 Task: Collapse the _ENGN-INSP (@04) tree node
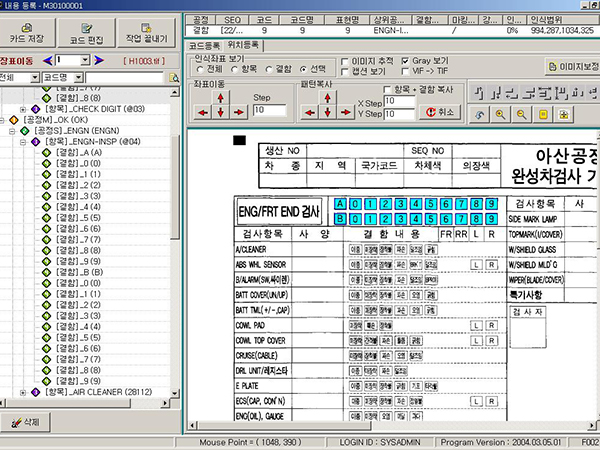click(x=22, y=142)
